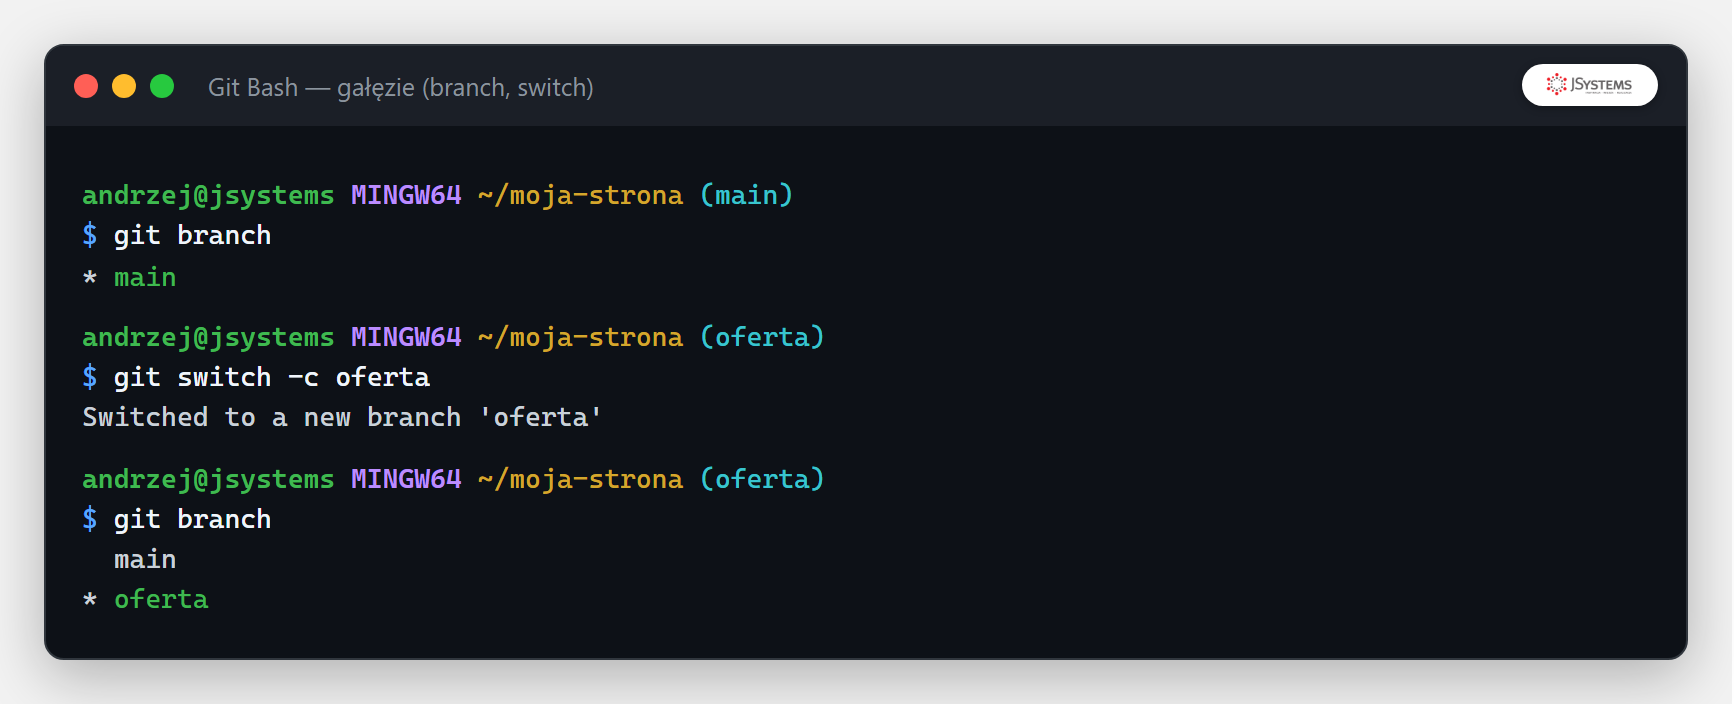Click the last 'git branch' command
1734x704 pixels.
tap(192, 520)
